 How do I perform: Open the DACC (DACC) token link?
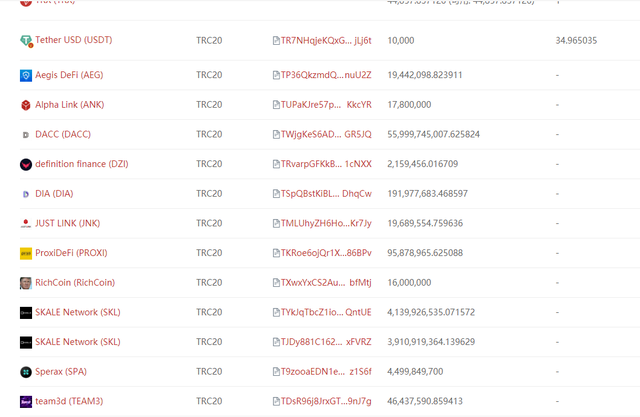63,134
